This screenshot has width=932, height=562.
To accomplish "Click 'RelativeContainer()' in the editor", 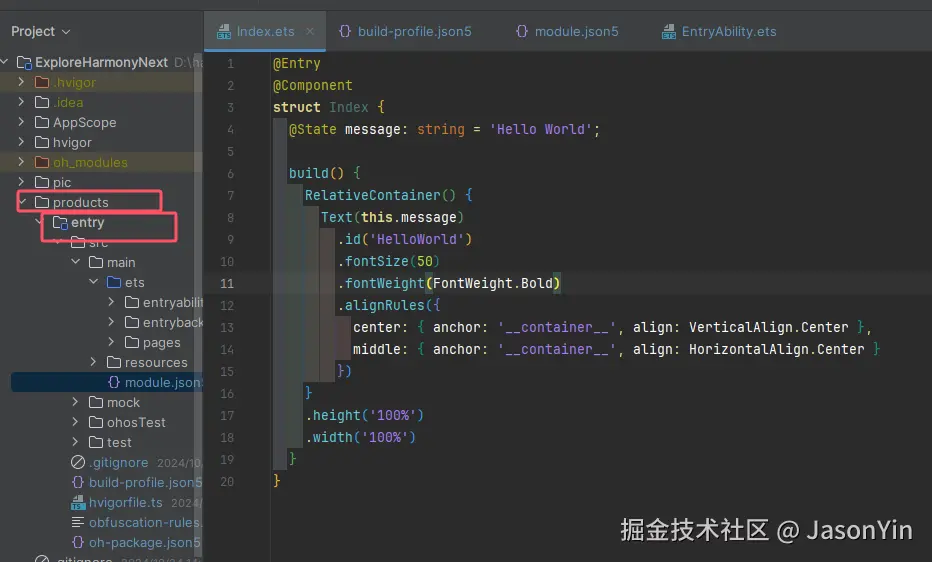I will (x=380, y=195).
